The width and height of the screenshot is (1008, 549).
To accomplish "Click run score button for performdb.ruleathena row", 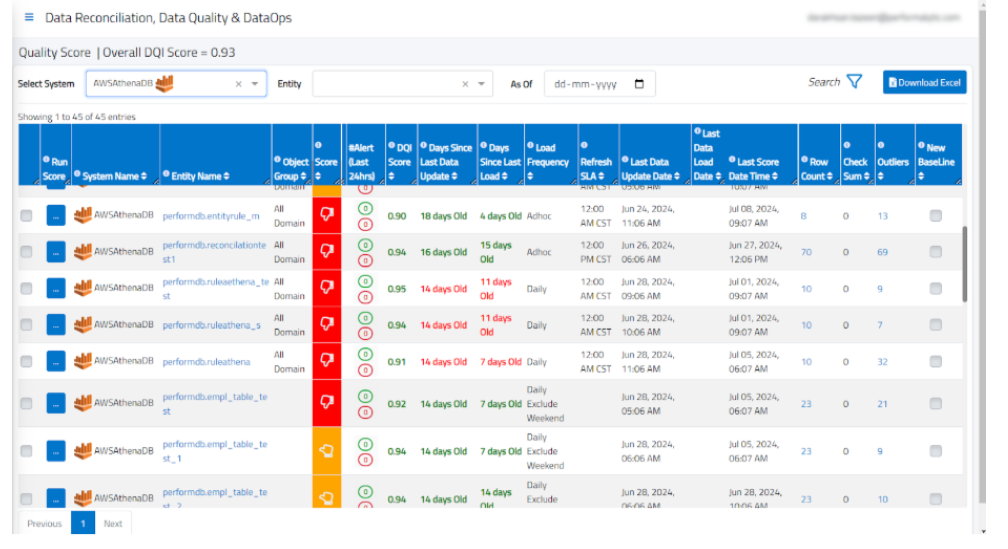I will pos(55,361).
